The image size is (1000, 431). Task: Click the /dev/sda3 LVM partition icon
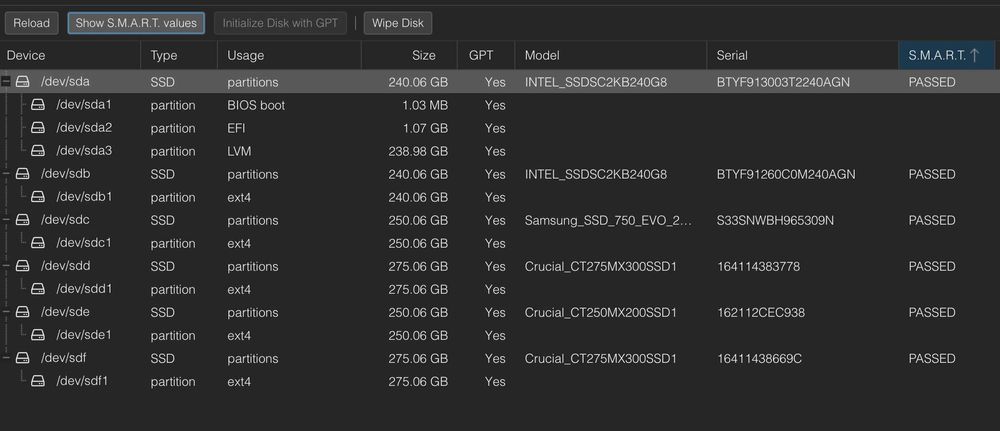coord(38,151)
